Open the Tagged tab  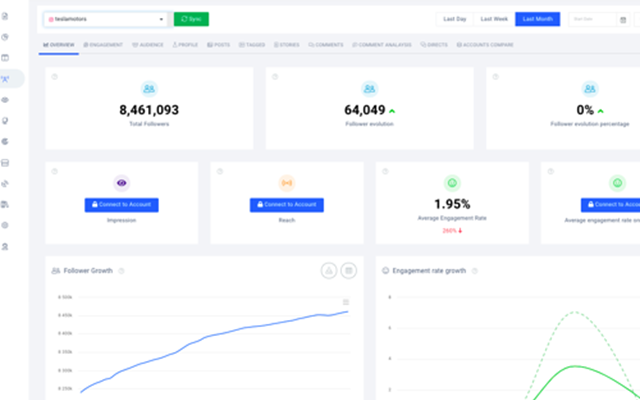pyautogui.click(x=252, y=45)
